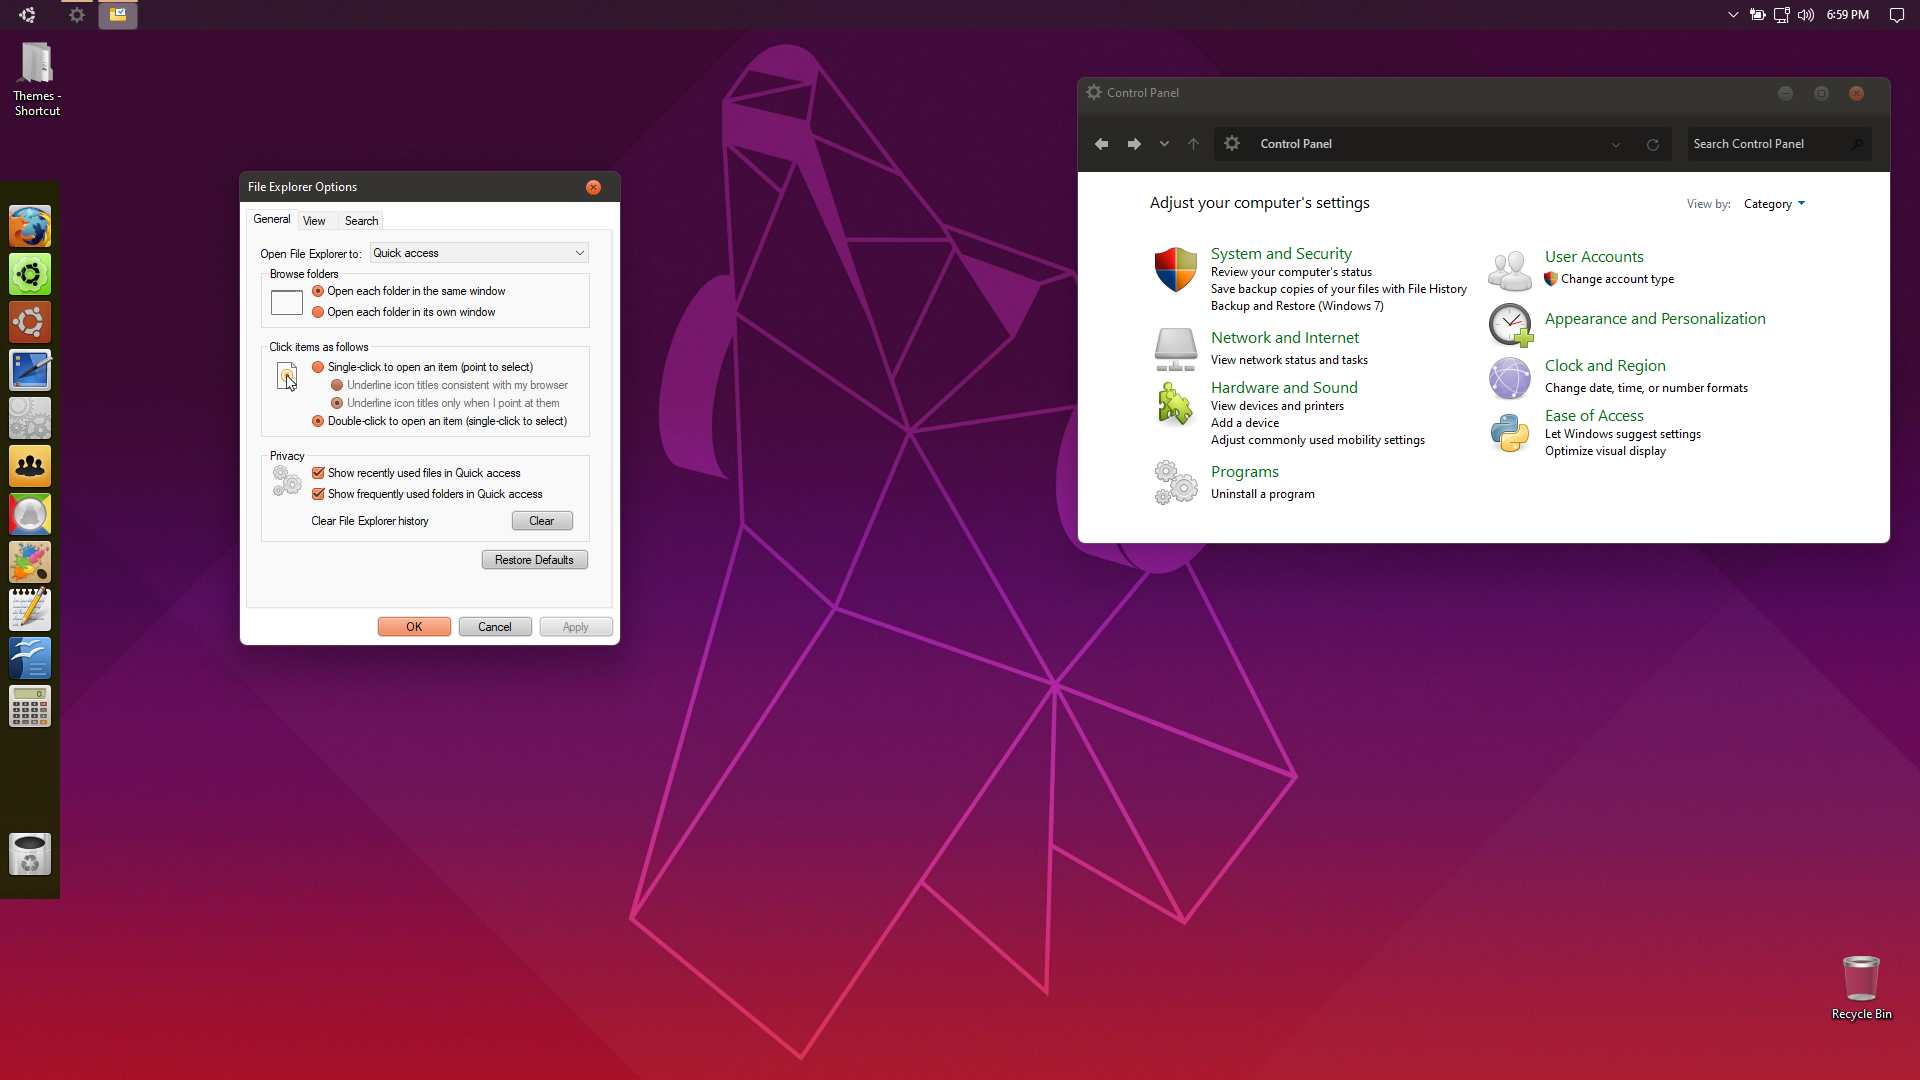Open the calculator icon in the dock
This screenshot has height=1080, width=1920.
click(30, 706)
